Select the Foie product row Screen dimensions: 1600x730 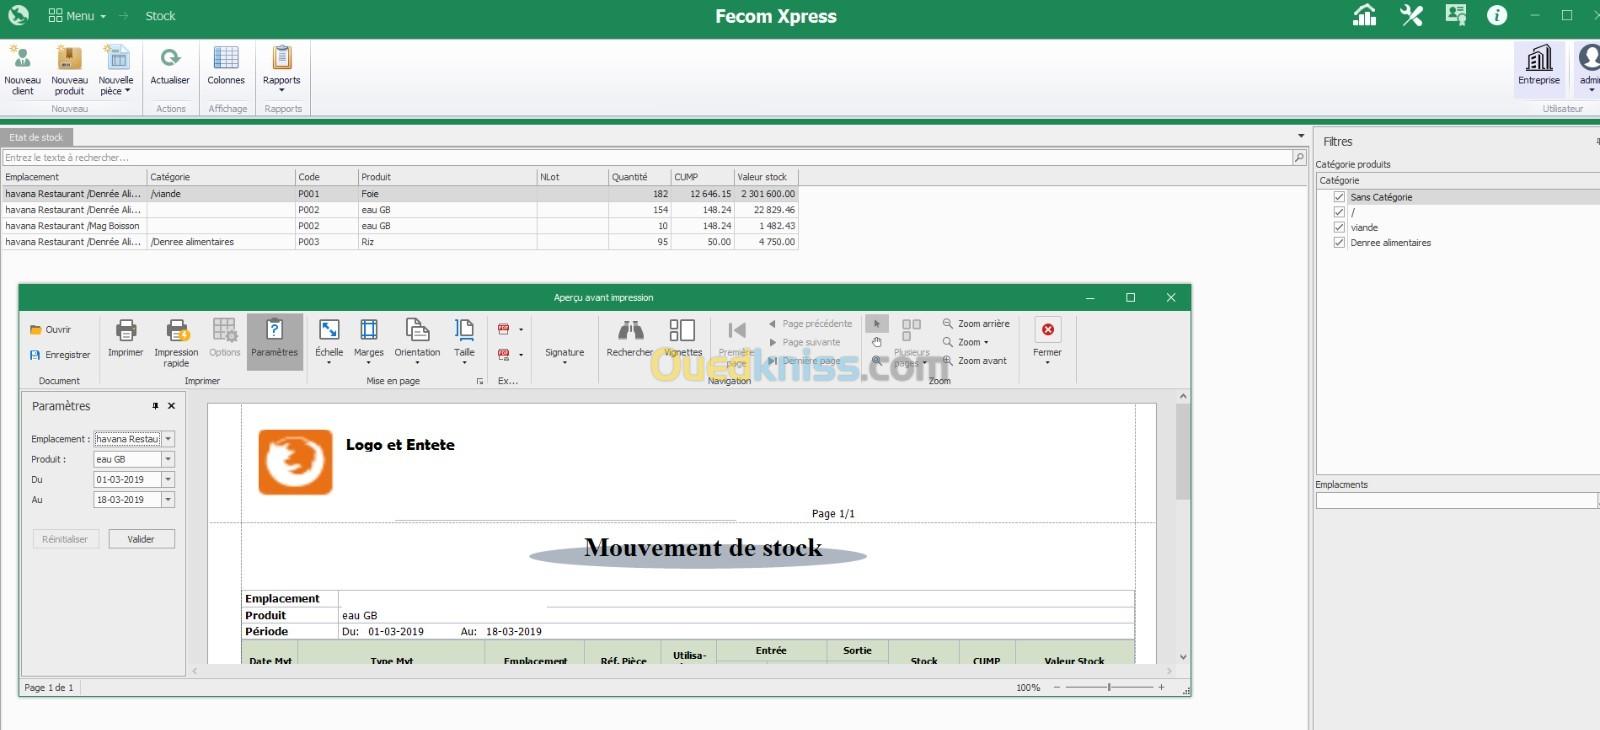(400, 194)
